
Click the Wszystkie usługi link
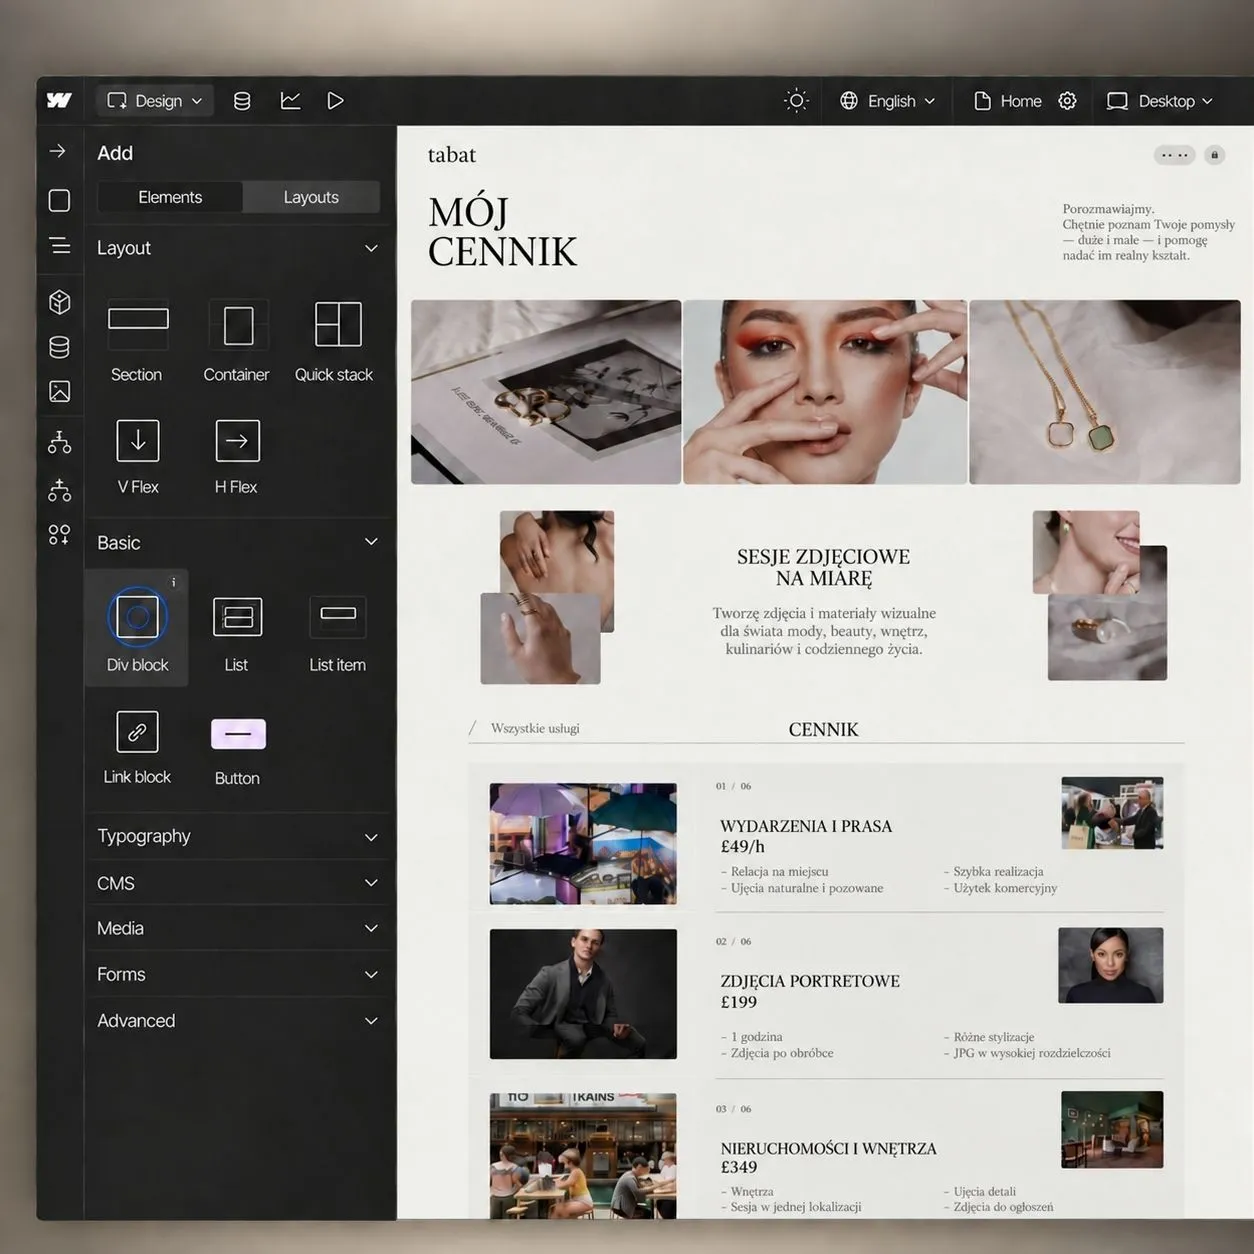pyautogui.click(x=535, y=728)
